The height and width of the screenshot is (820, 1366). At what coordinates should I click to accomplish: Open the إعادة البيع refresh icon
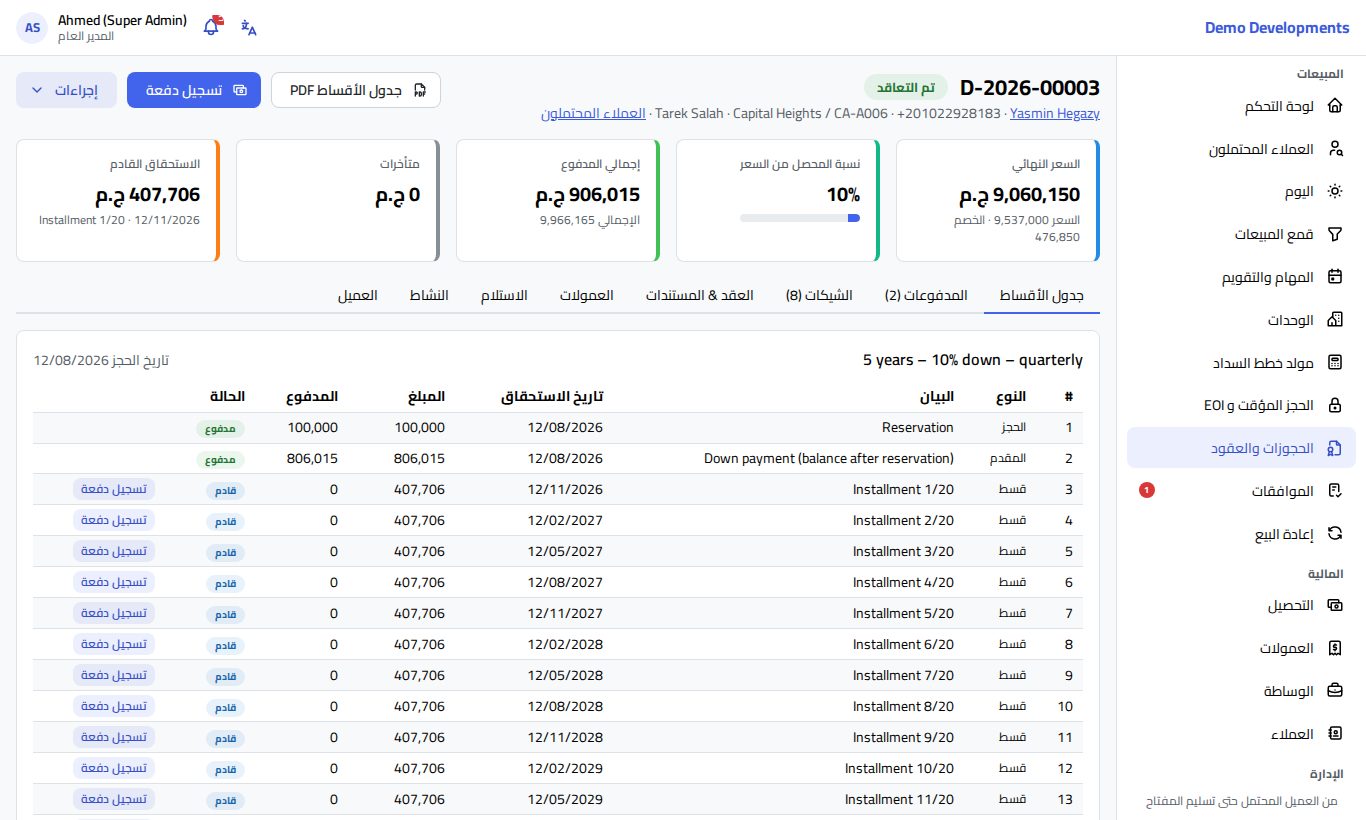[1334, 534]
